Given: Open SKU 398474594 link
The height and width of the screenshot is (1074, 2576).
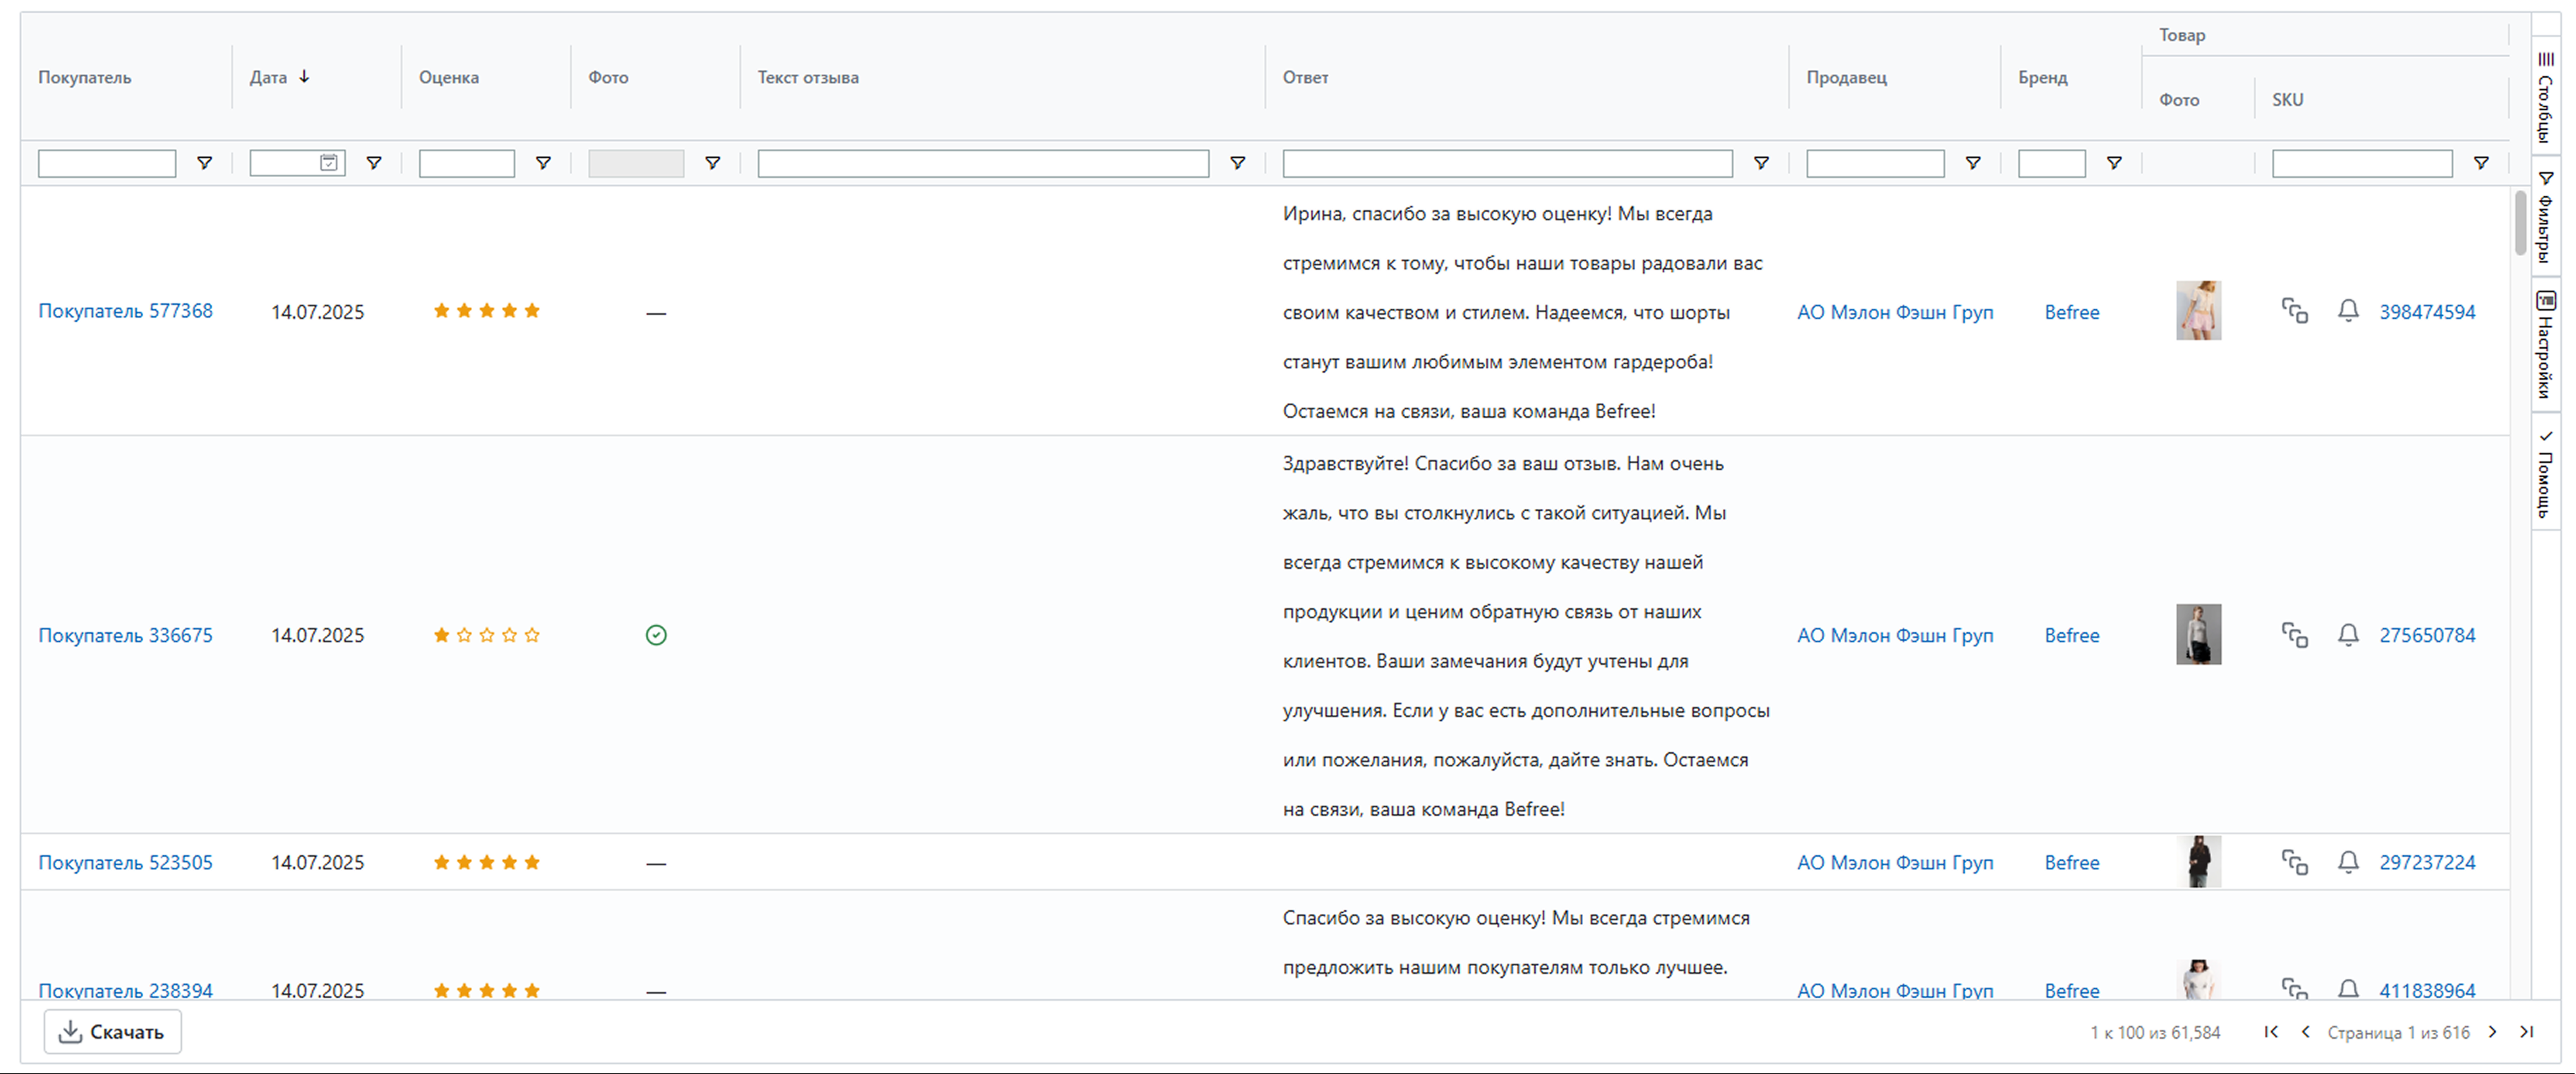Looking at the screenshot, I should tap(2427, 312).
